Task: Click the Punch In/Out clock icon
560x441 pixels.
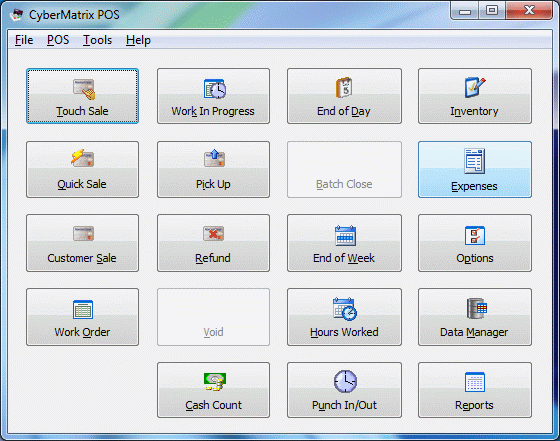Action: 345,381
